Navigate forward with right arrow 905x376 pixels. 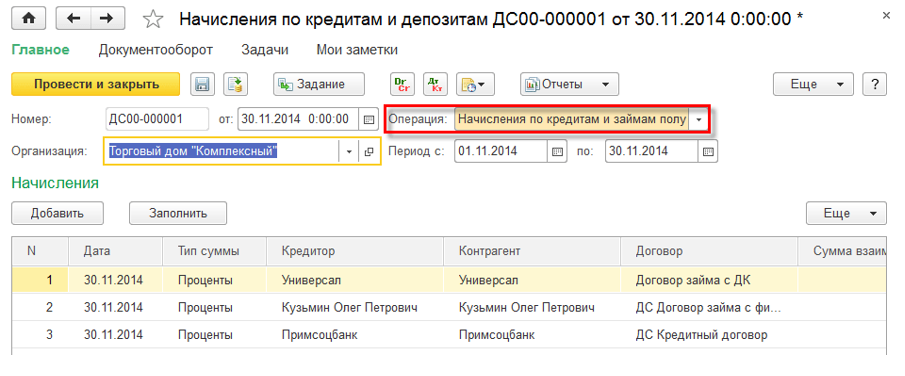coord(106,18)
